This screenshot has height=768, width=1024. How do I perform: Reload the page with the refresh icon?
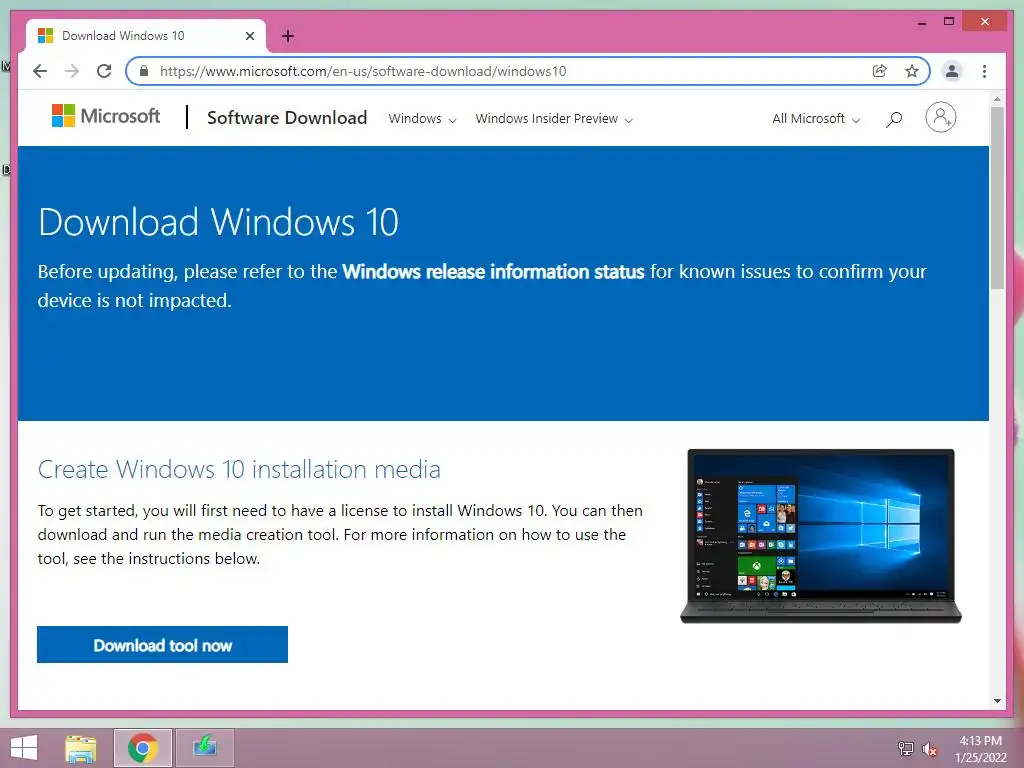(x=104, y=71)
